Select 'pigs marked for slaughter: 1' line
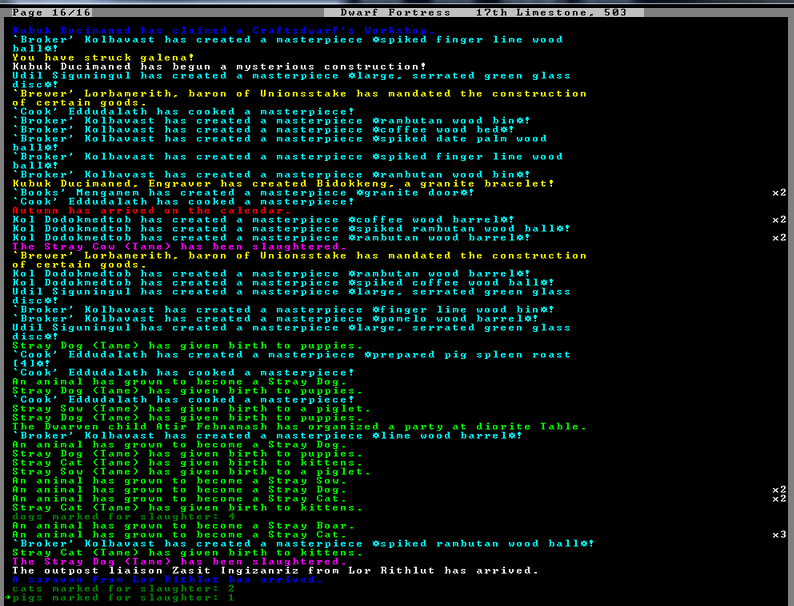 coord(124,598)
